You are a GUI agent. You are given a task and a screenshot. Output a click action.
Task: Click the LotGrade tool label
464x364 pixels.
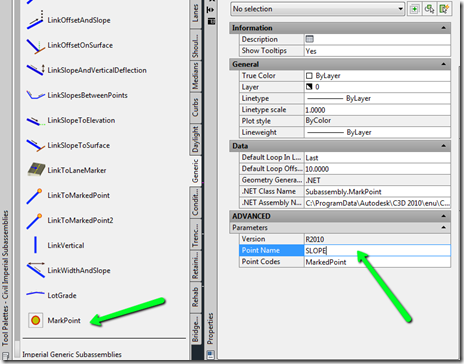click(x=62, y=295)
